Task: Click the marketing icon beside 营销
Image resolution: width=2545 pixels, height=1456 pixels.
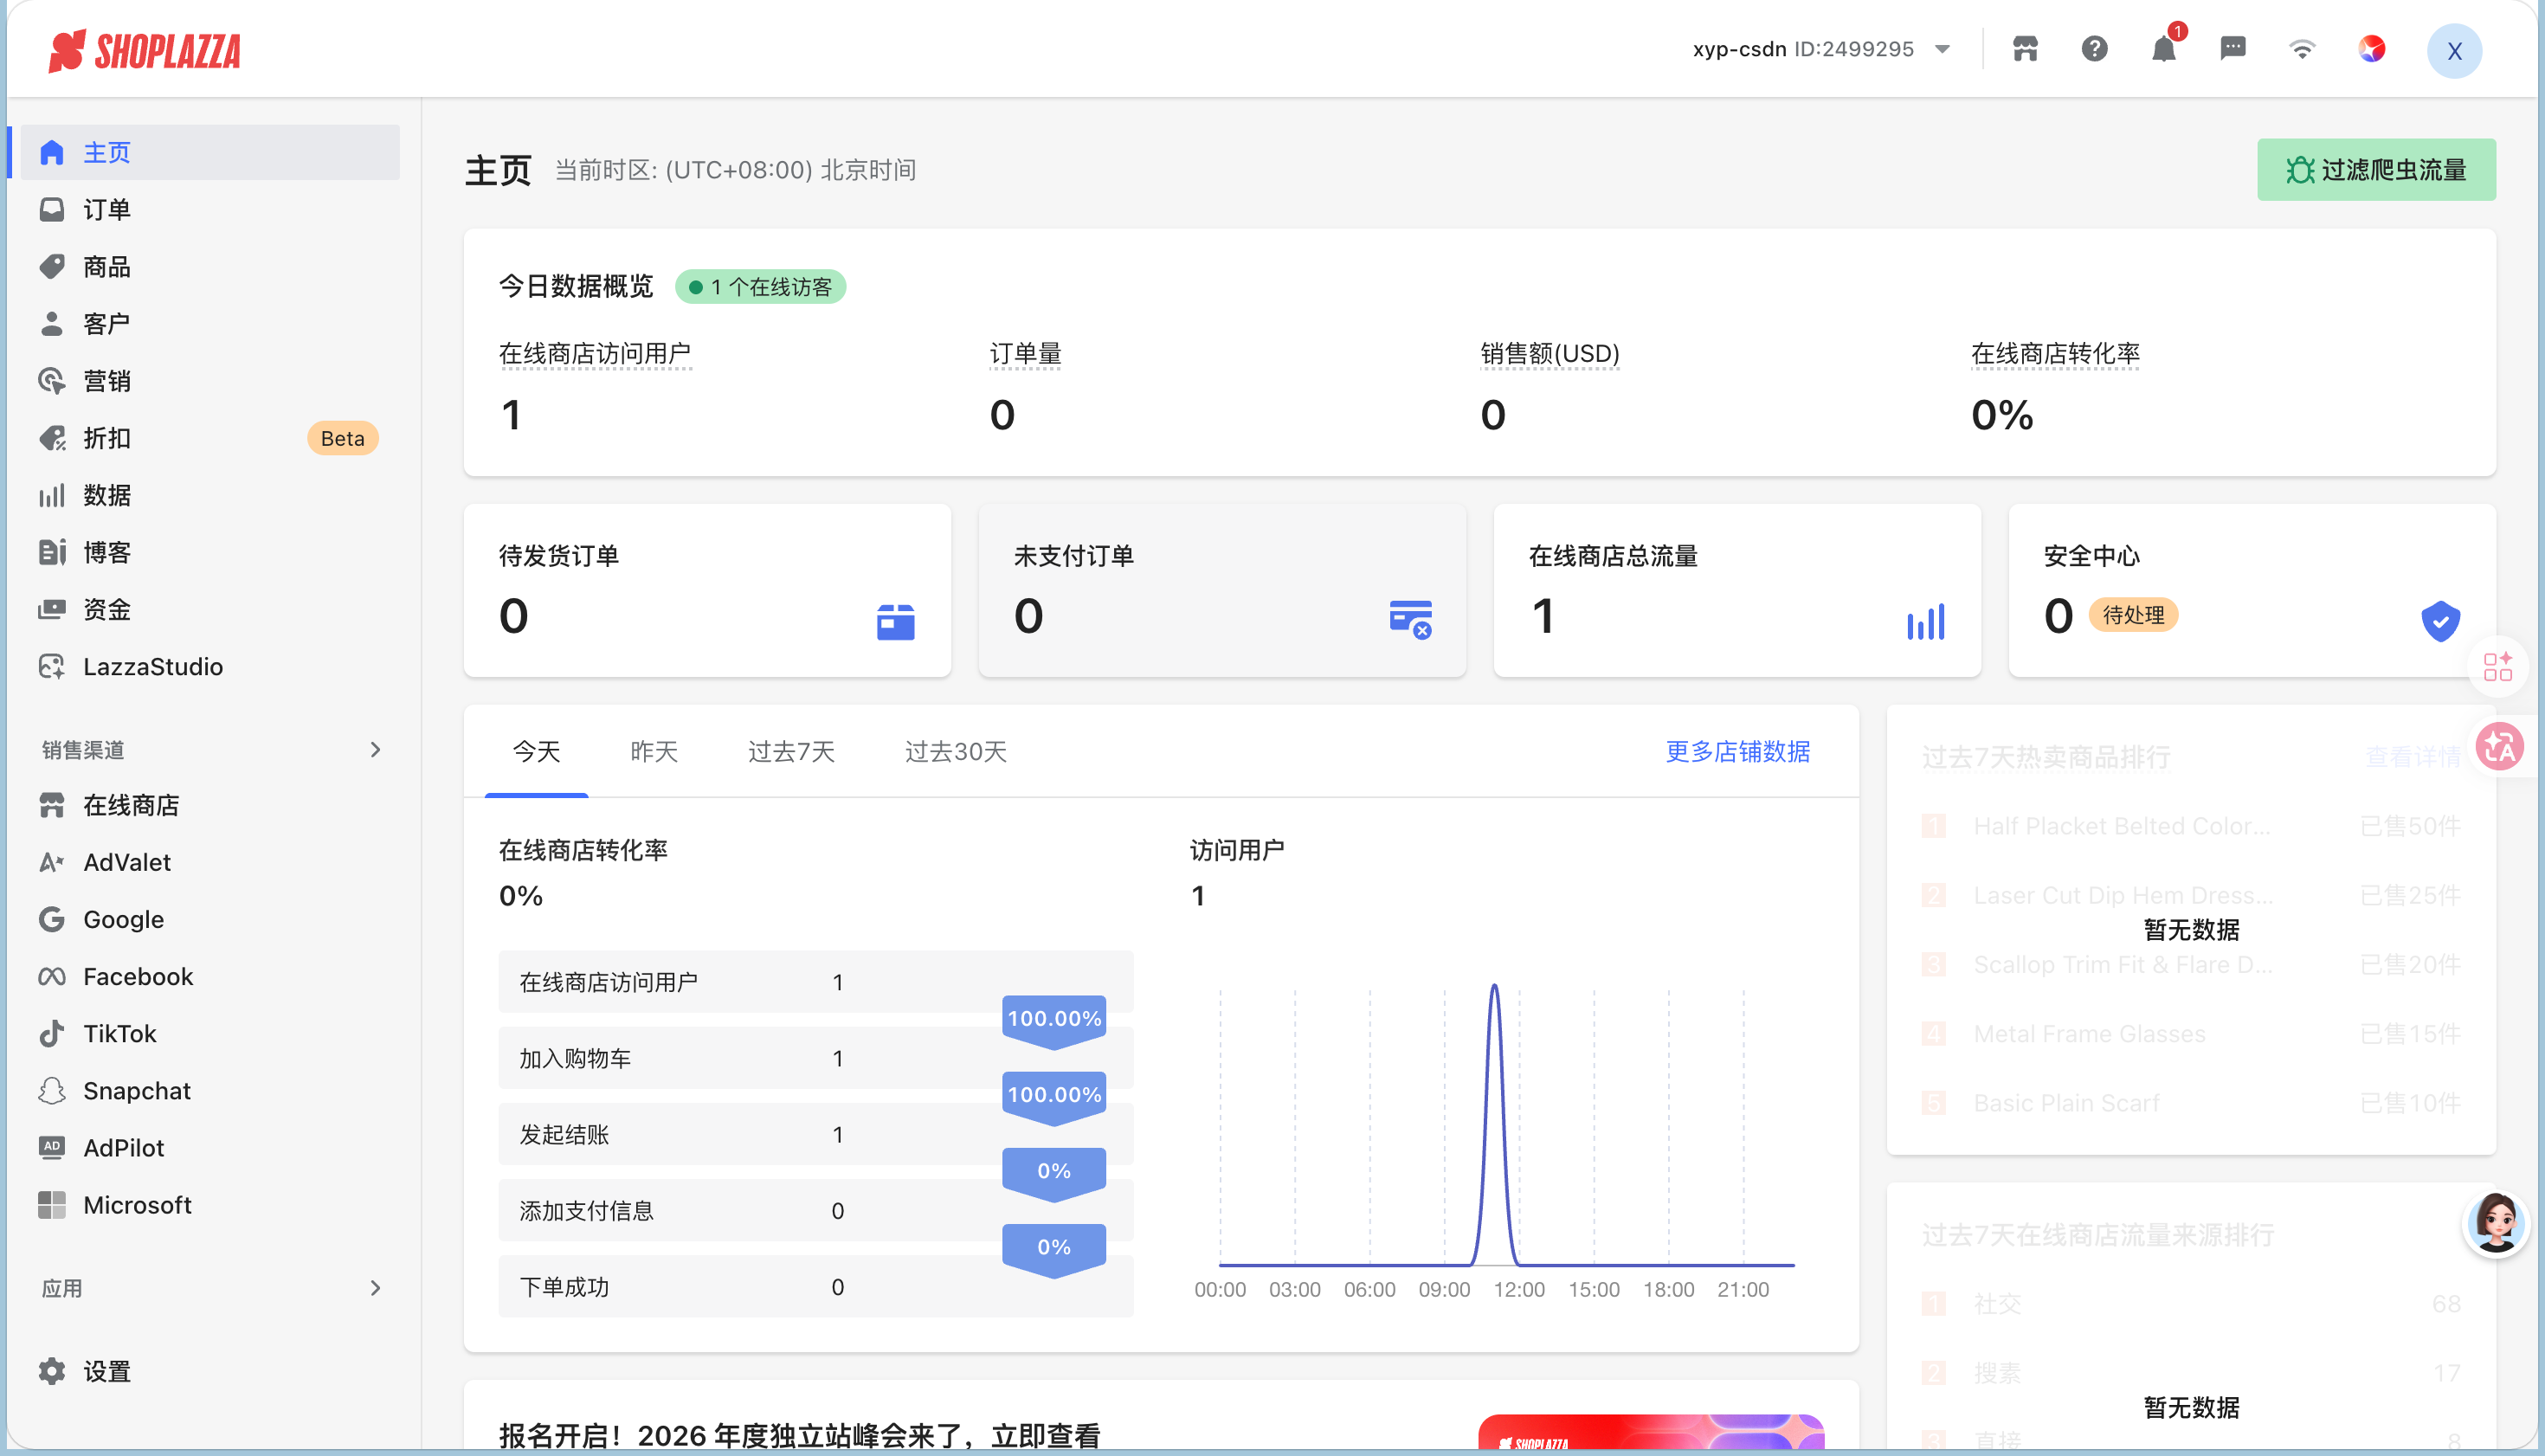Action: (52, 380)
